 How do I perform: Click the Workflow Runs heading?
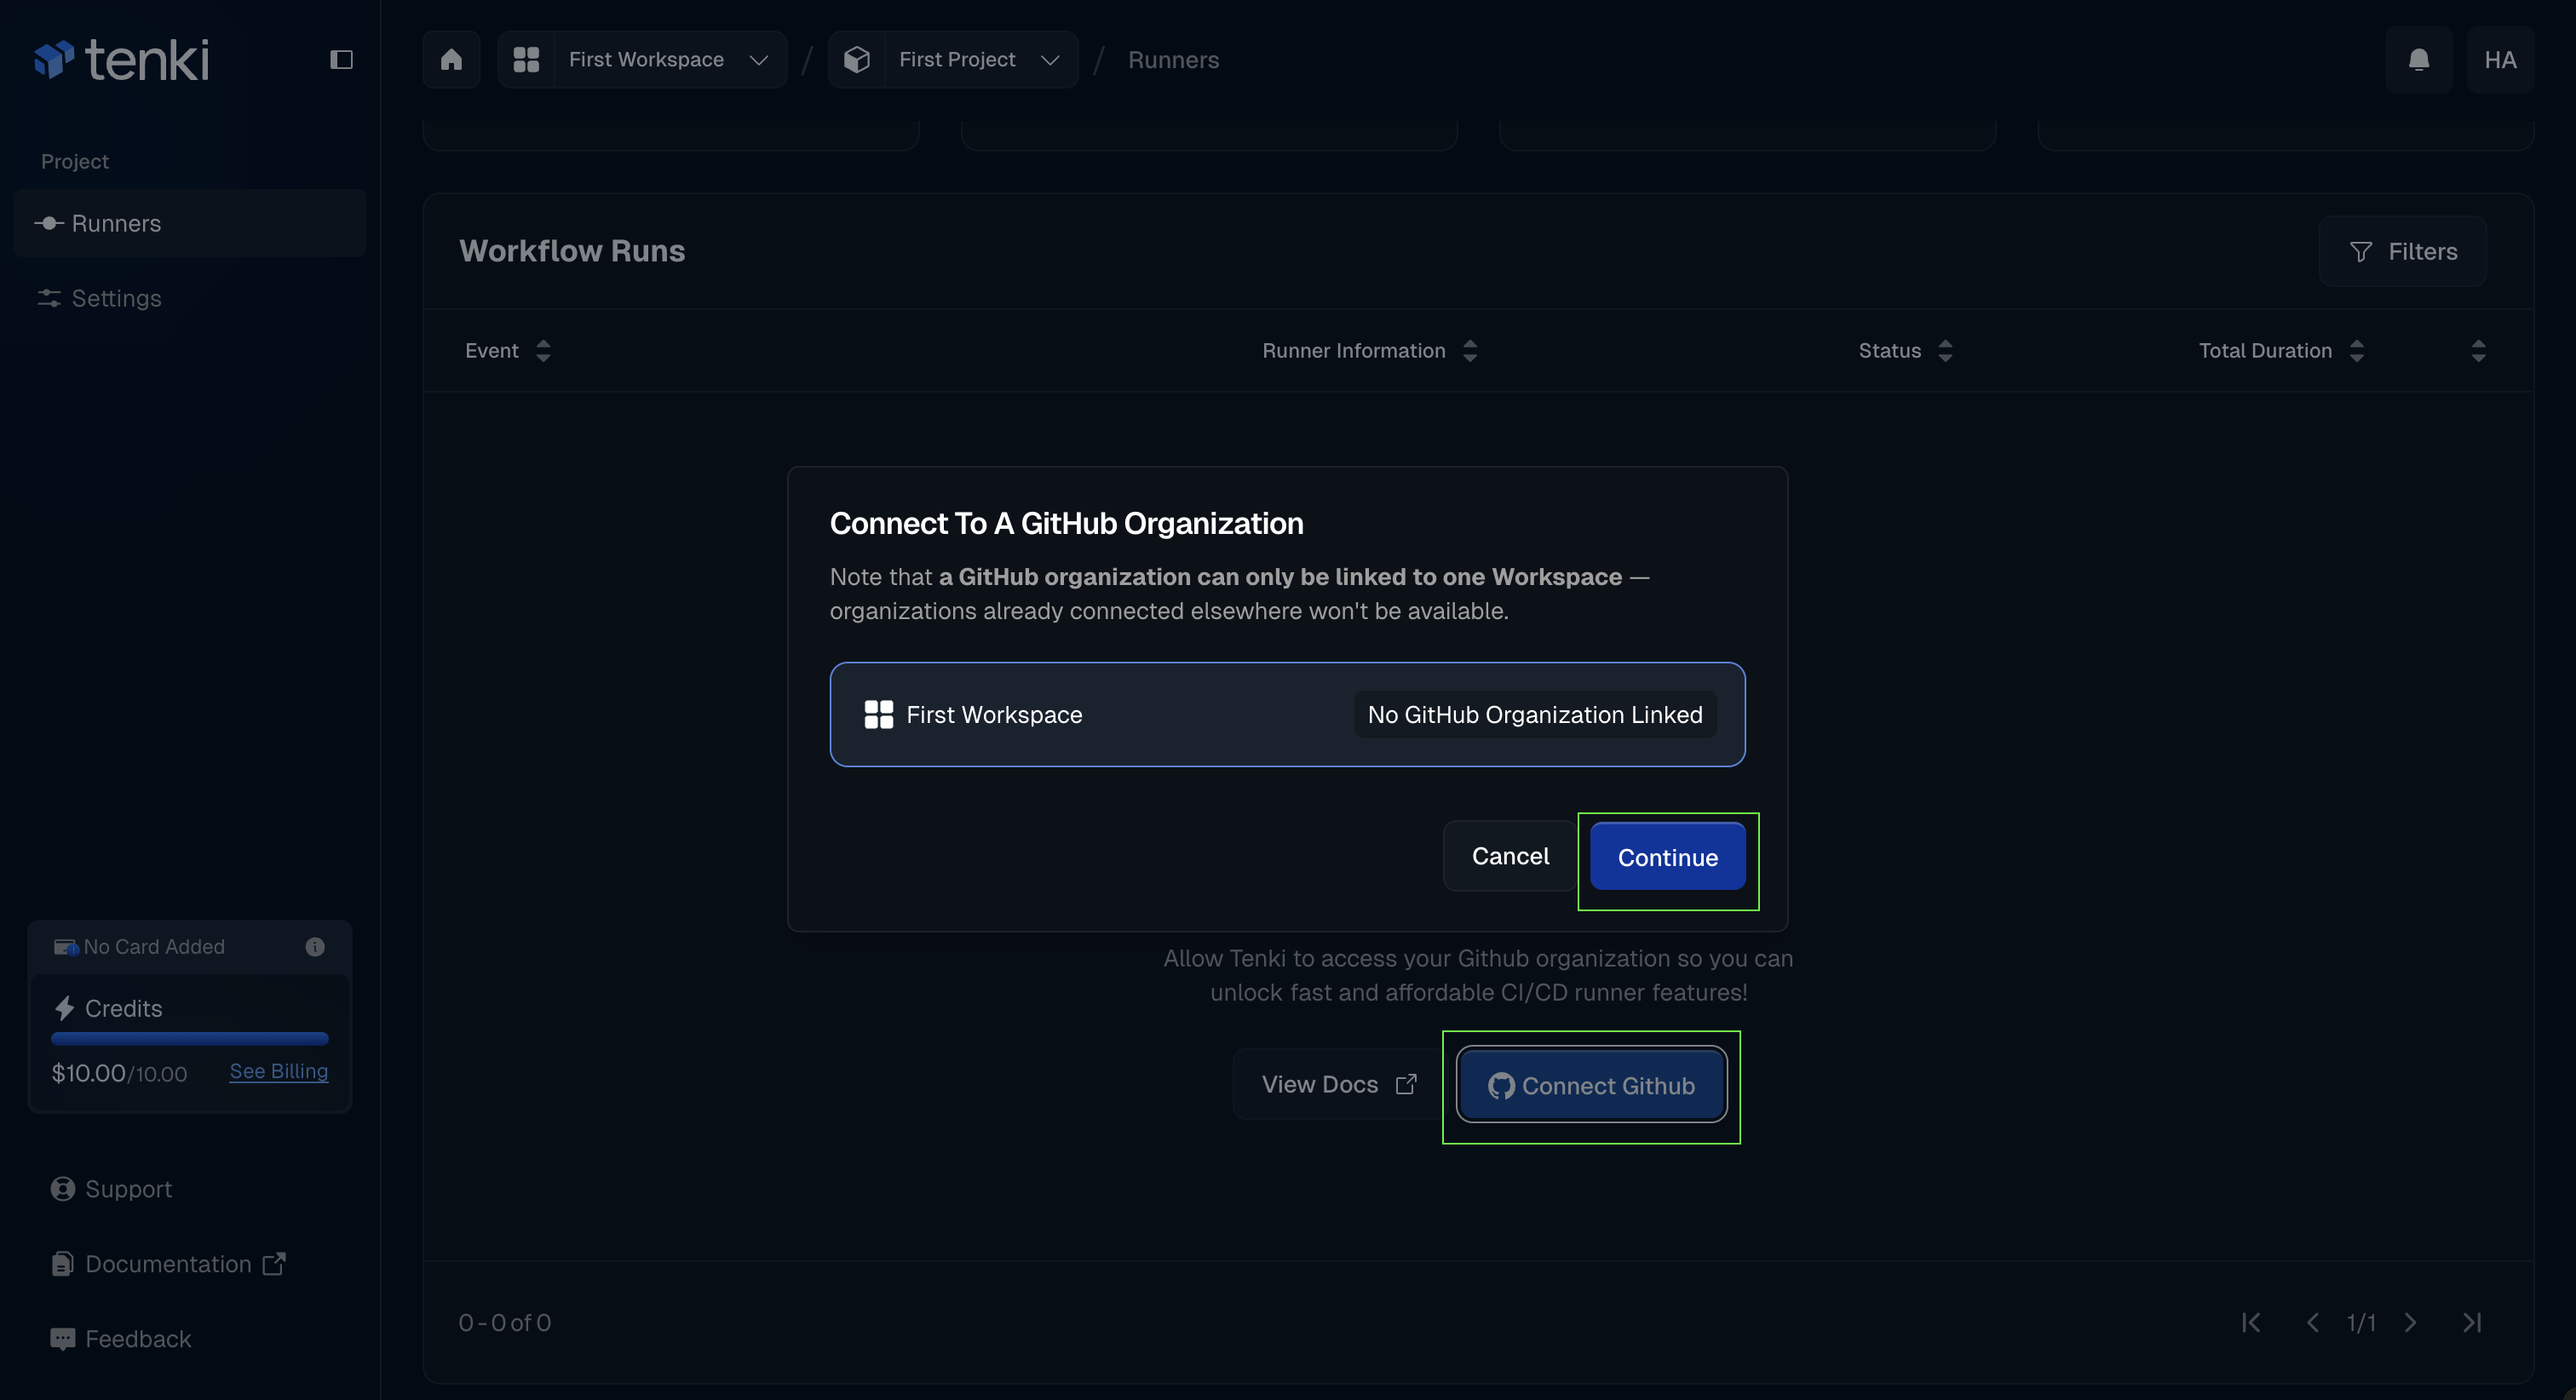coord(572,250)
